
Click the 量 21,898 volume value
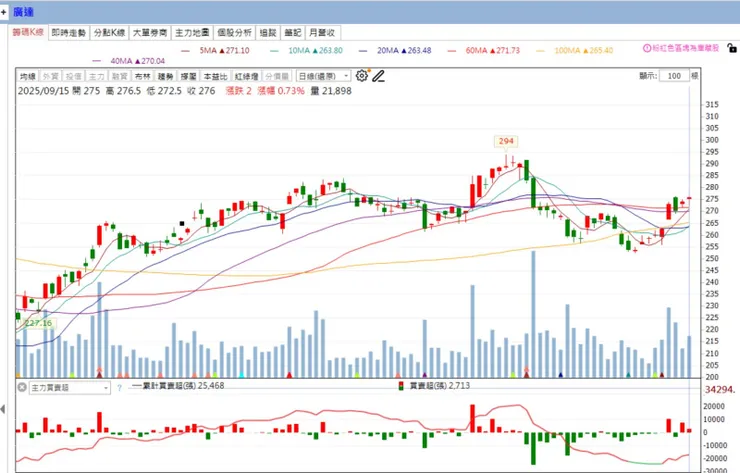pos(331,91)
